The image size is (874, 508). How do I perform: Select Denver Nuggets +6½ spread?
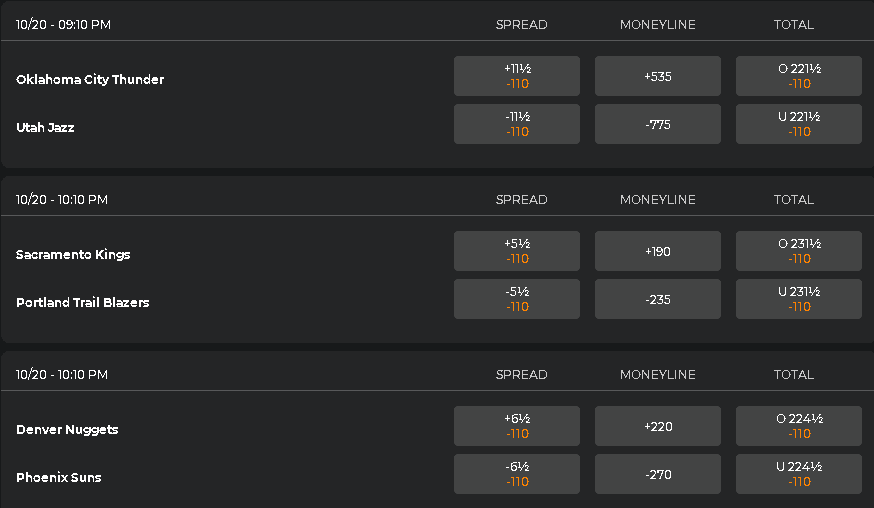(x=517, y=426)
